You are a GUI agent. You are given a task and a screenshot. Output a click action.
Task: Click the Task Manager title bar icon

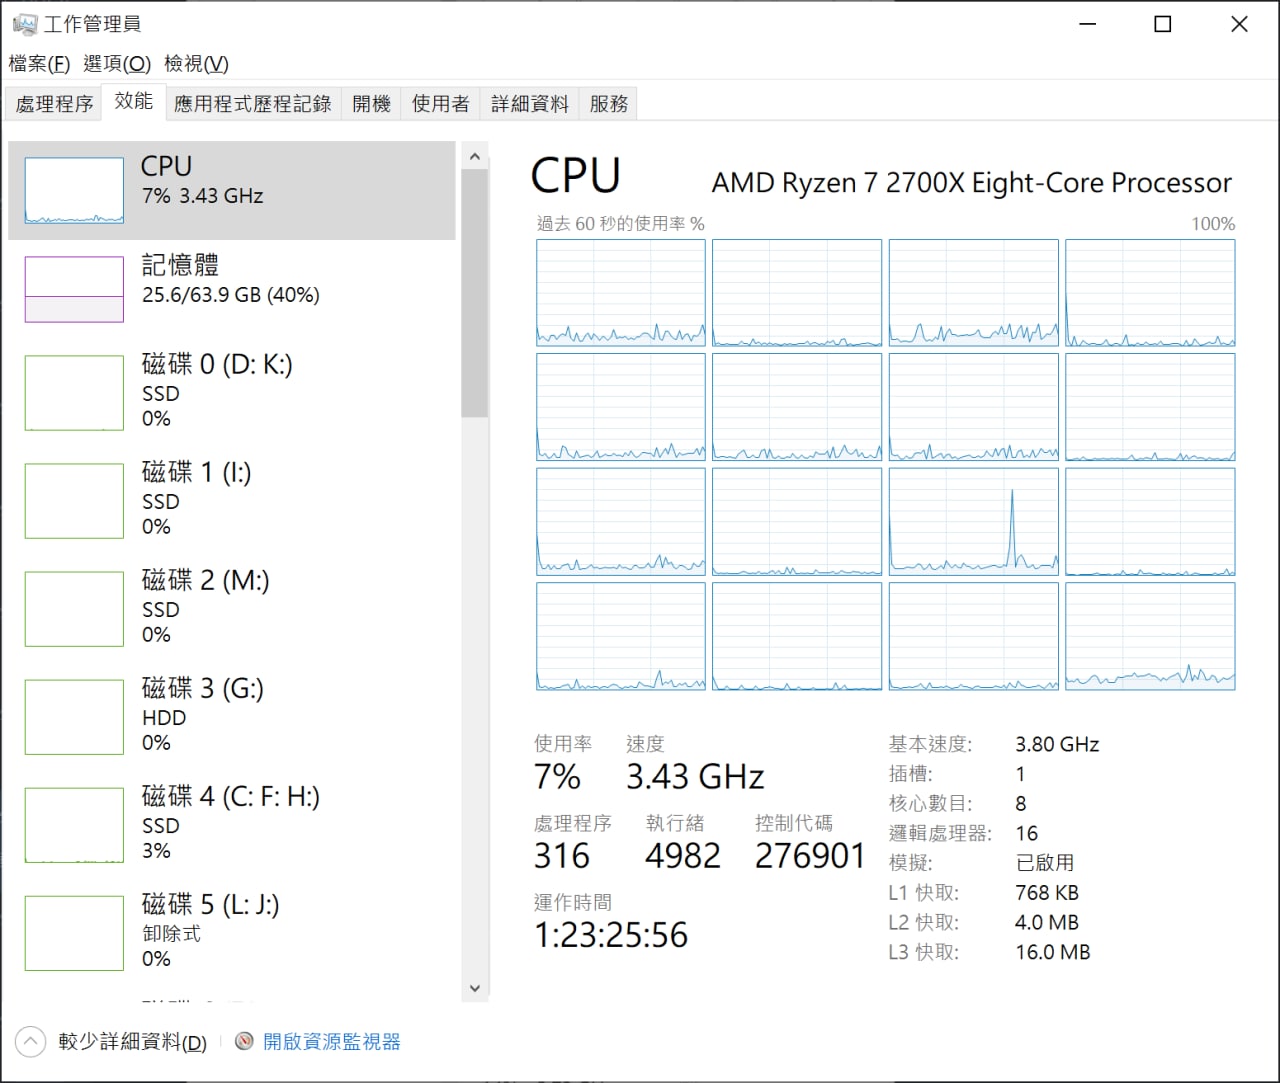click(x=24, y=23)
